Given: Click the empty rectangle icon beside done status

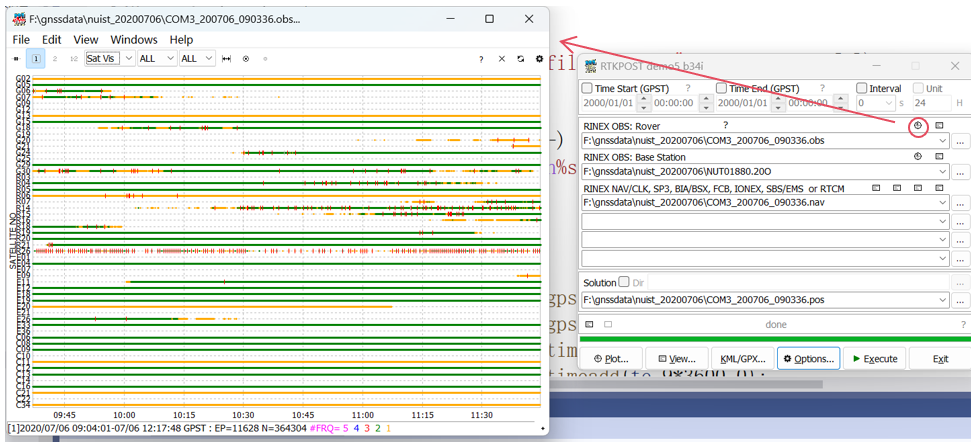Looking at the screenshot, I should (608, 324).
